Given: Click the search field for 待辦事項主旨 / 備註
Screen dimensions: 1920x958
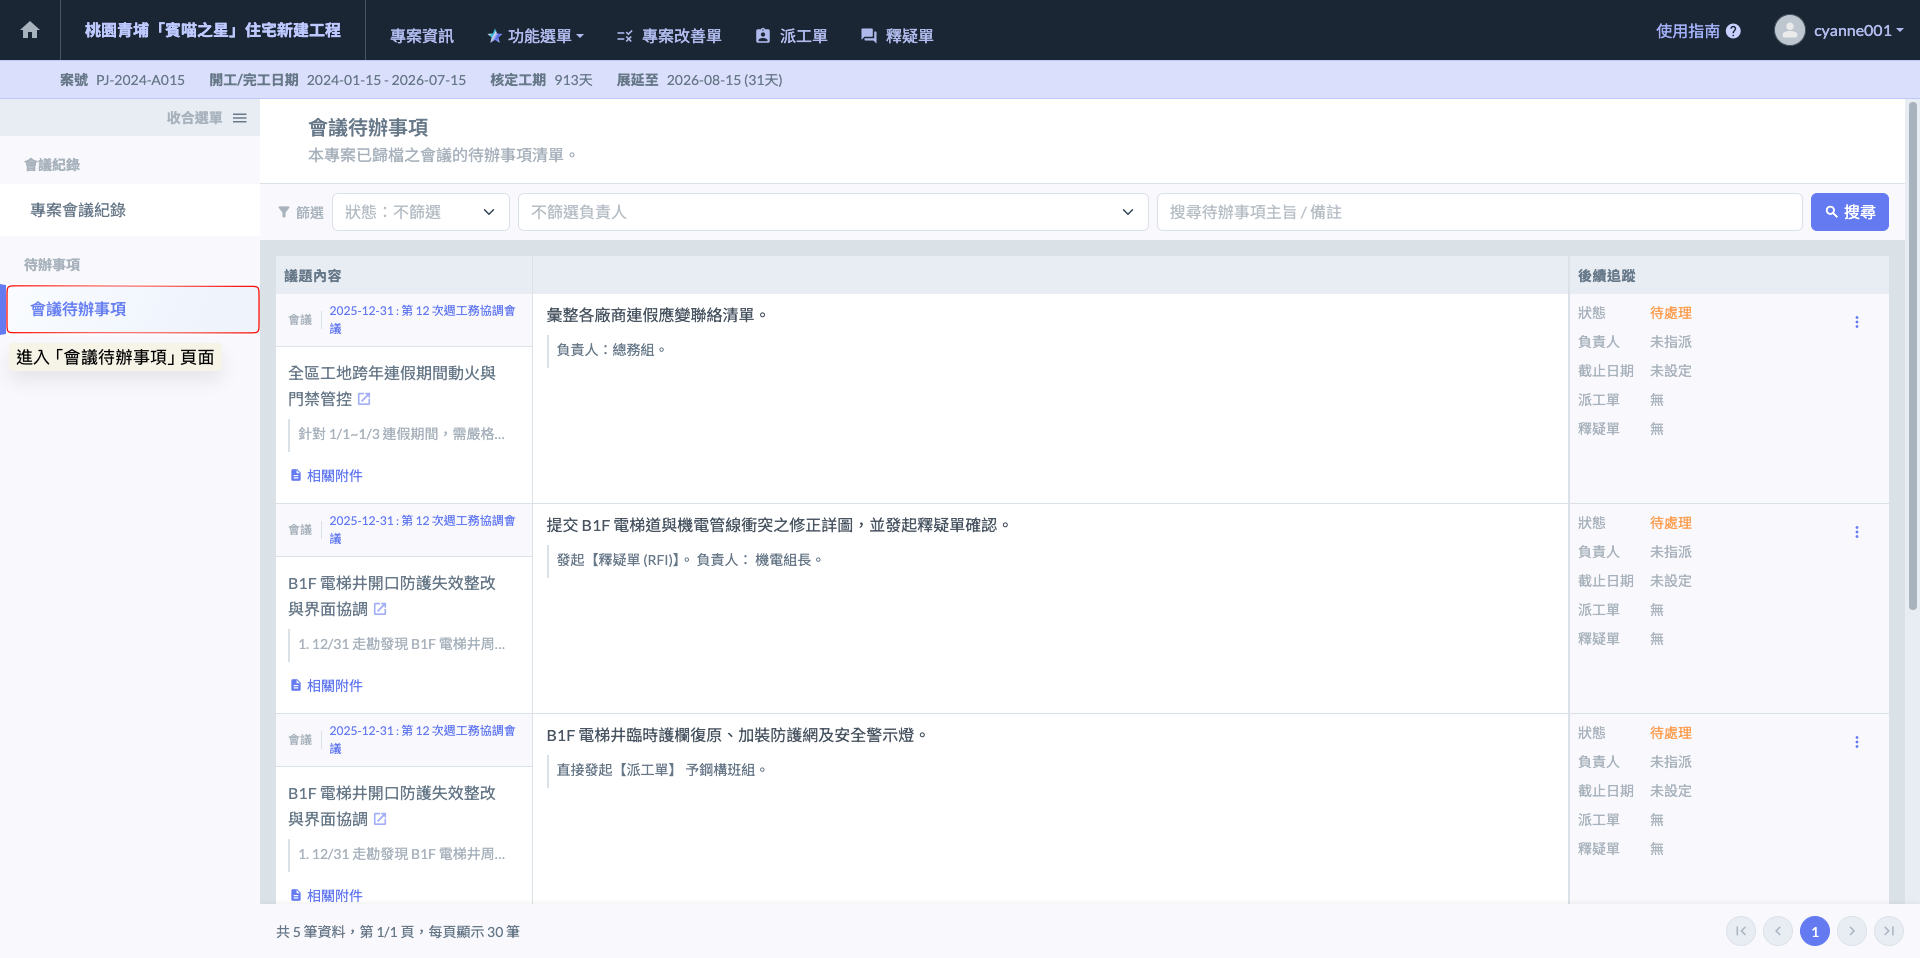Looking at the screenshot, I should click(x=1478, y=212).
